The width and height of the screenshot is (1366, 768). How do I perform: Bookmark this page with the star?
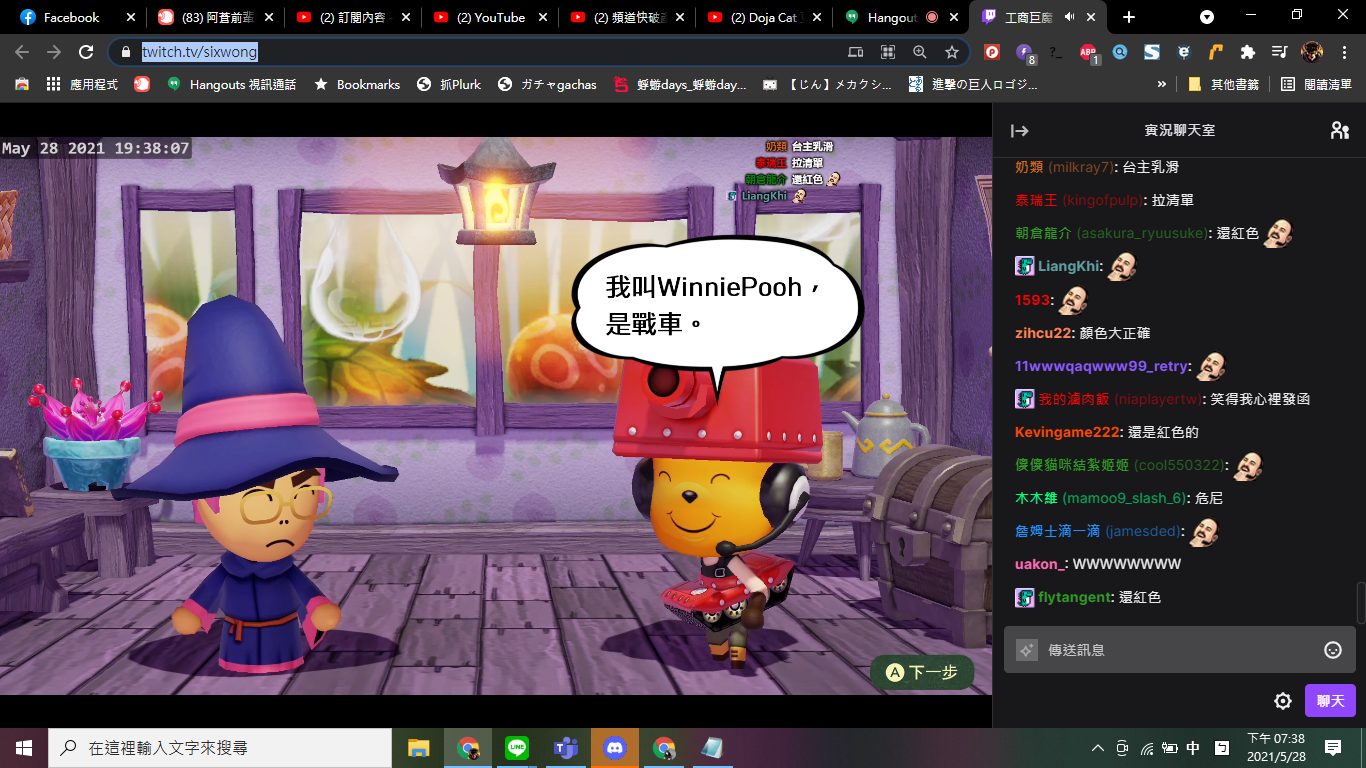click(952, 52)
